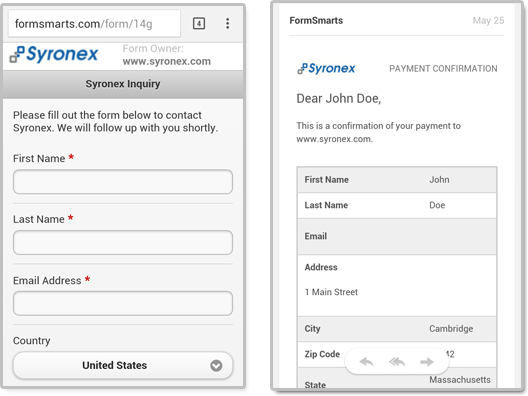Click the Syronex Inquiry title bar
Image resolution: width=528 pixels, height=396 pixels.
(123, 84)
